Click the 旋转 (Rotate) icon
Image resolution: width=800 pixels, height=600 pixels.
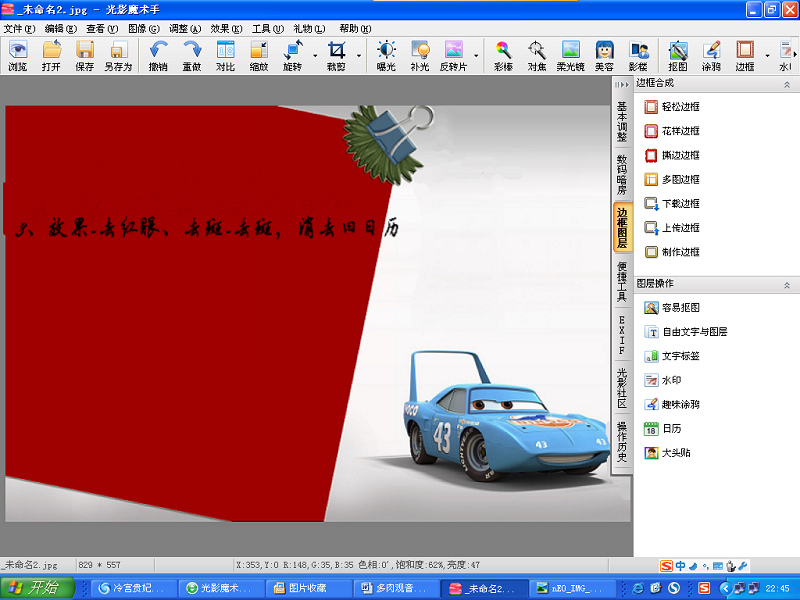click(293, 56)
